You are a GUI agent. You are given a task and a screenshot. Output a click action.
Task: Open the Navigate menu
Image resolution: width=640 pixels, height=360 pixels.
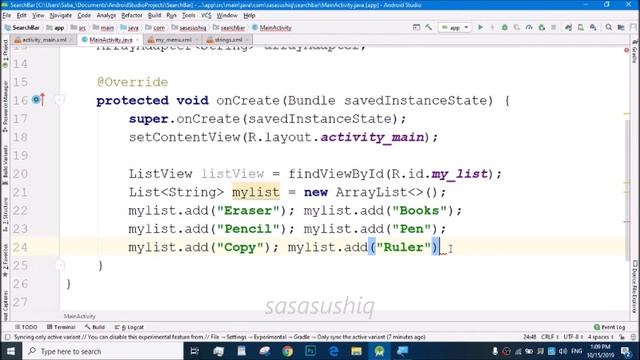[x=61, y=16]
